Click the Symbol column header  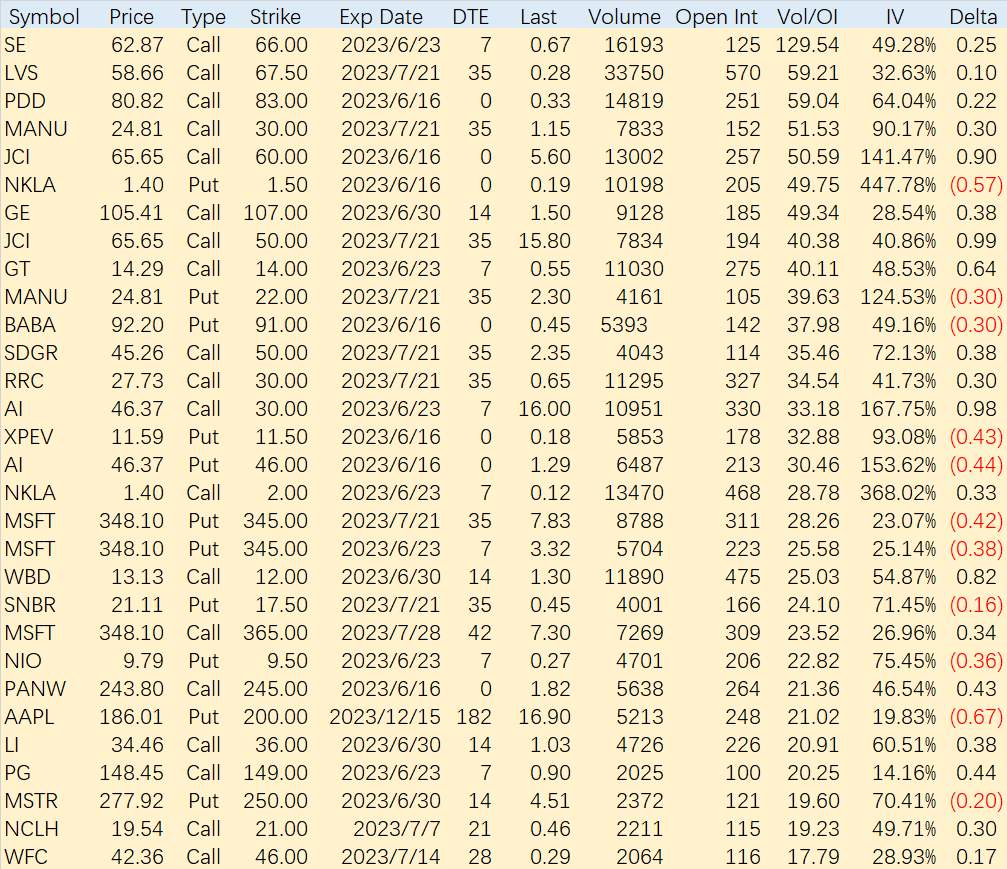44,17
